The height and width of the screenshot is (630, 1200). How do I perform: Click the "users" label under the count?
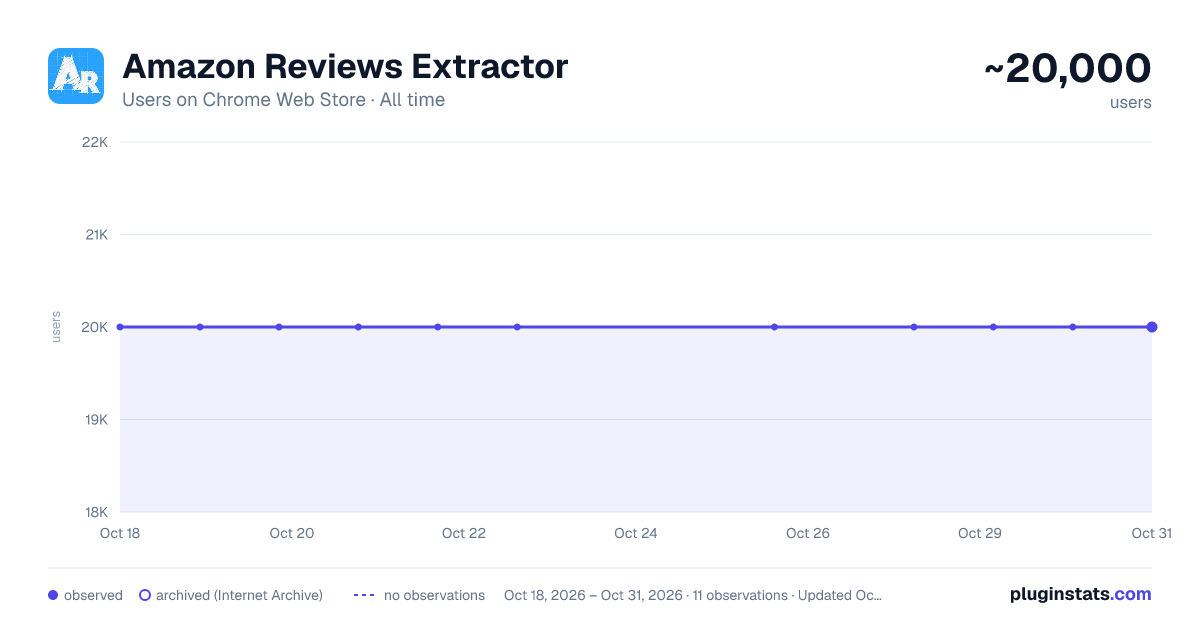coord(1130,102)
